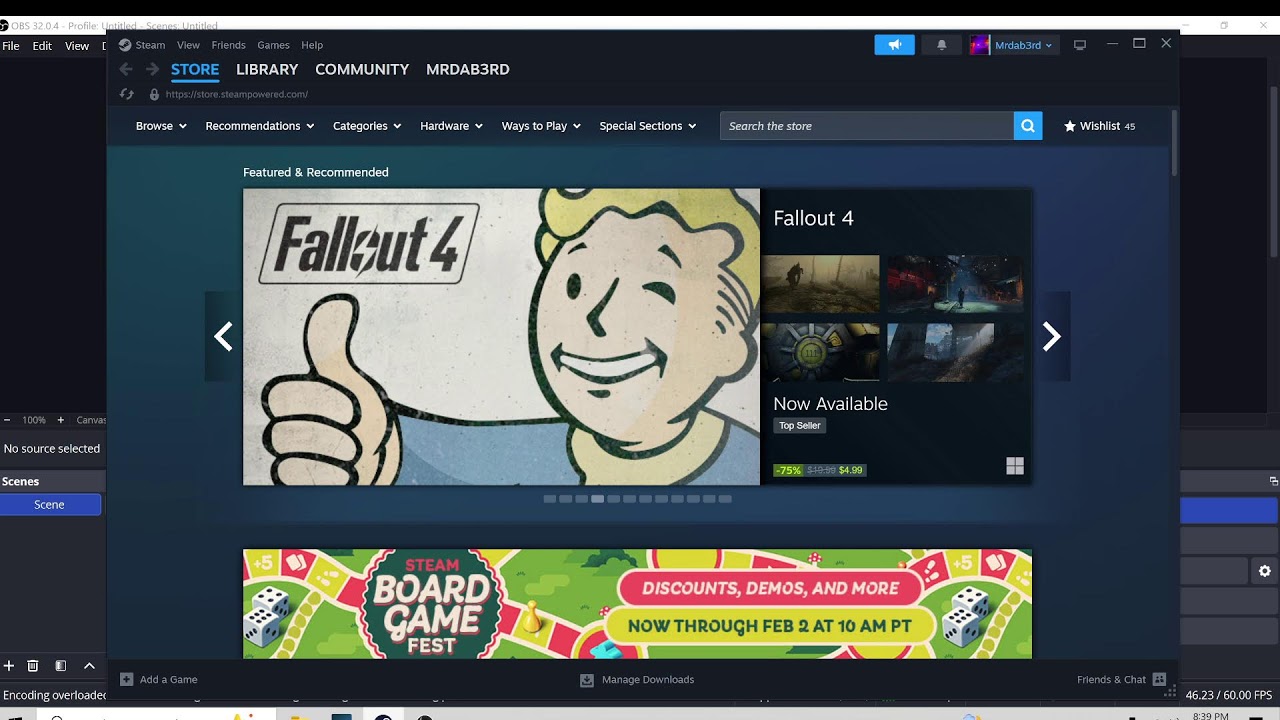Image resolution: width=1280 pixels, height=720 pixels.
Task: Show previous featured game with left arrow
Action: 224,336
